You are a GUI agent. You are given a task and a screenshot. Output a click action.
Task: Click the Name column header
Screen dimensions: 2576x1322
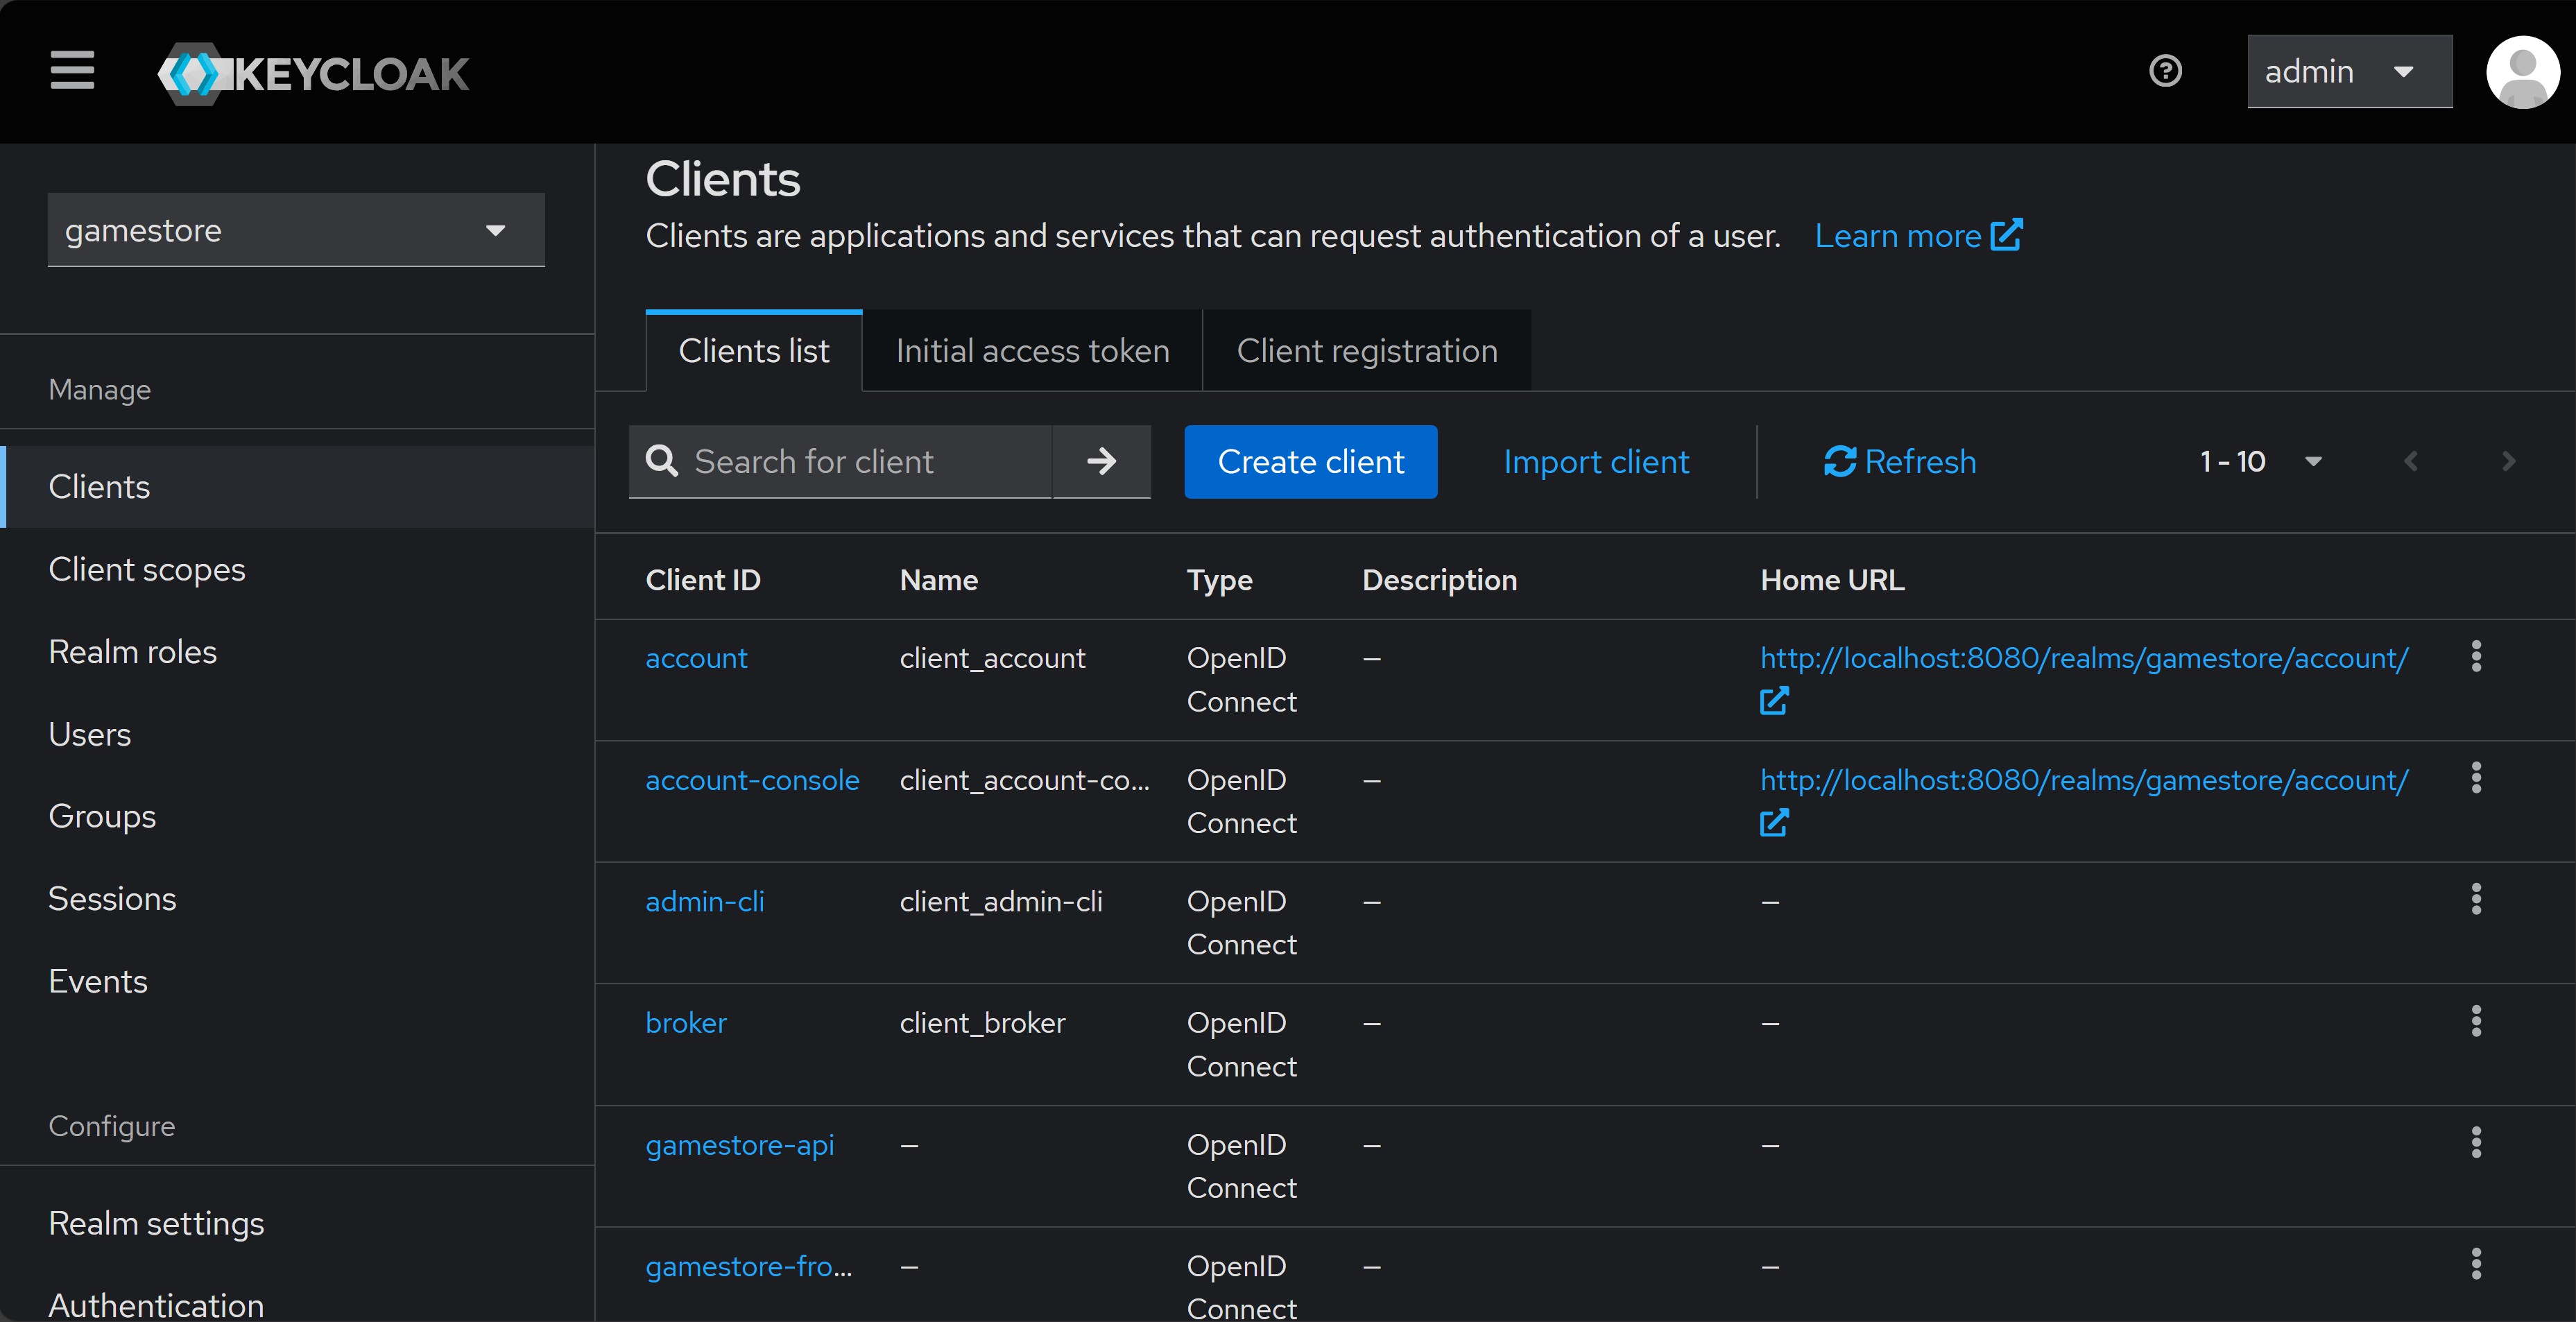click(x=939, y=580)
